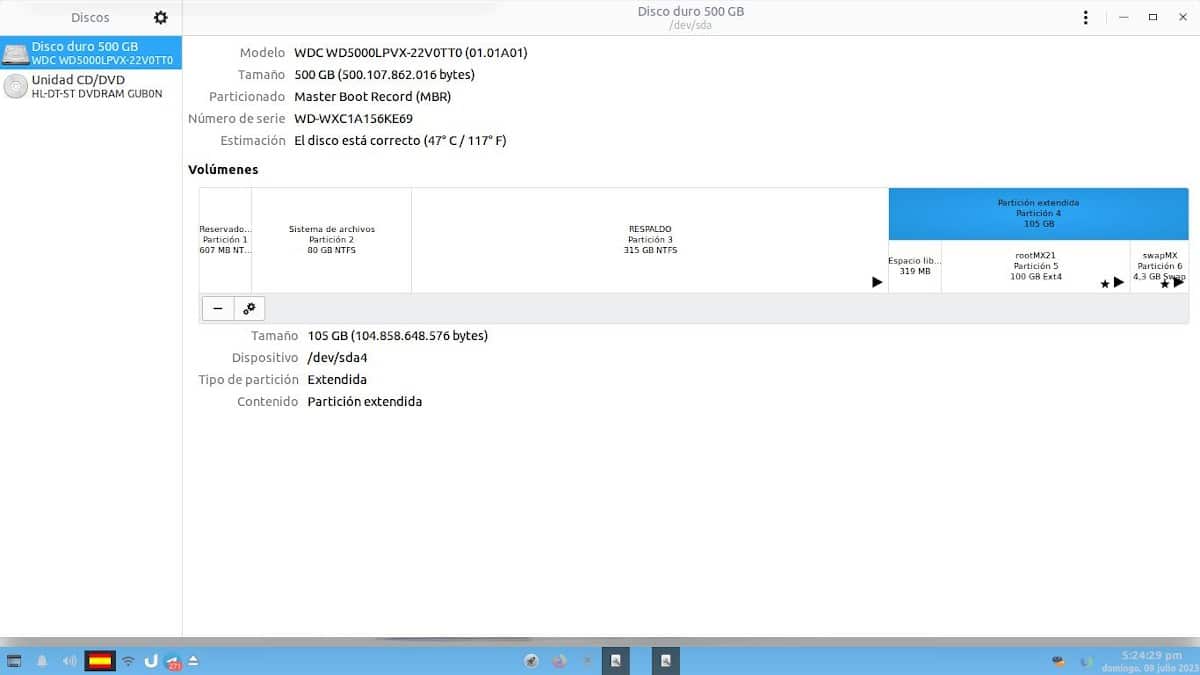Click the Spanish flag keyboard layout indicator

(x=100, y=661)
